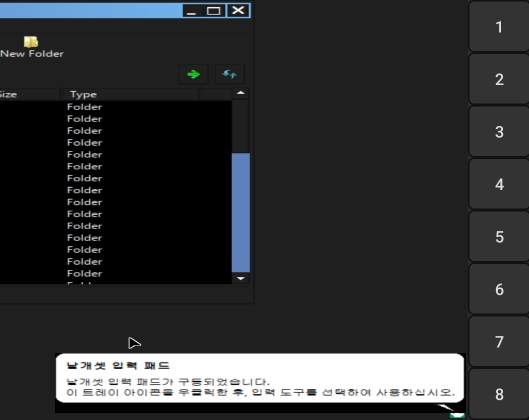The image size is (529, 420).
Task: Select number pad key 6
Action: (x=499, y=289)
